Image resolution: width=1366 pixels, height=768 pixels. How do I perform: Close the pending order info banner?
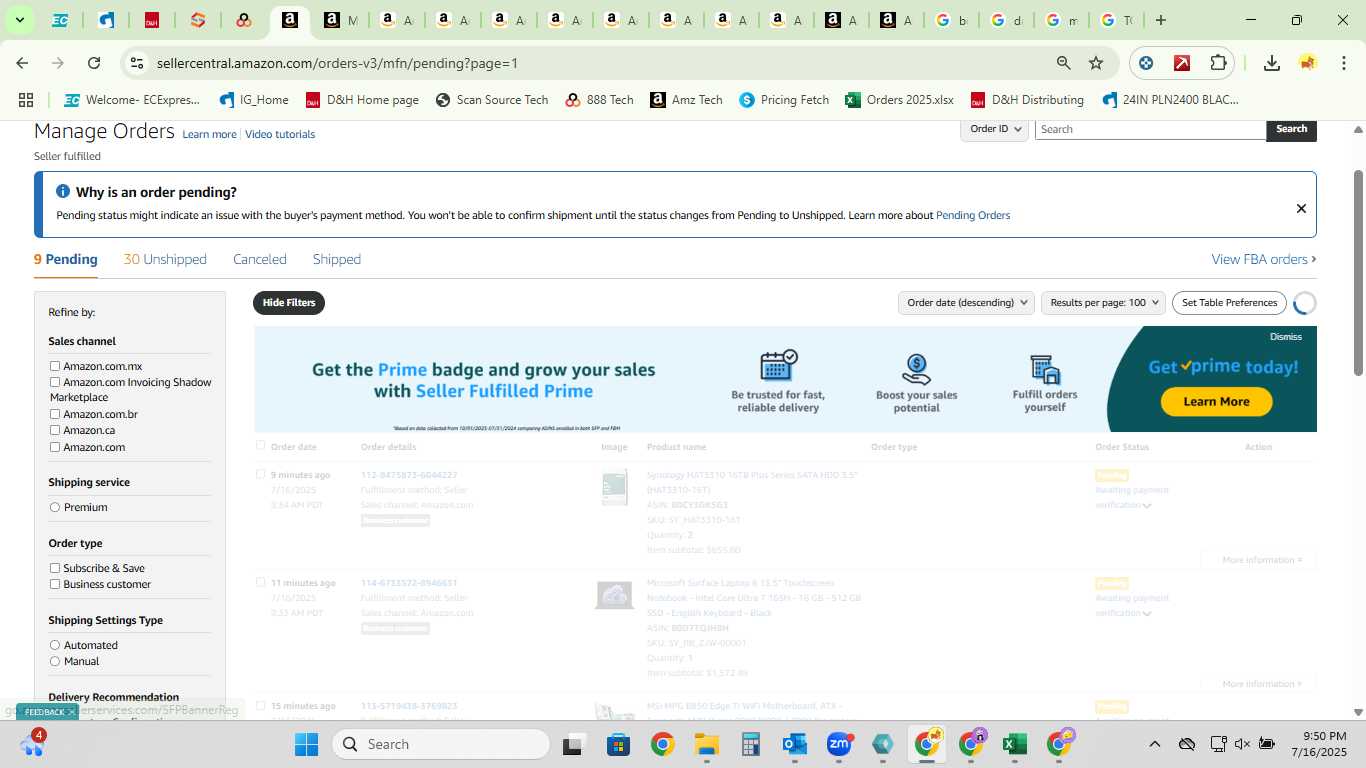(x=1301, y=208)
